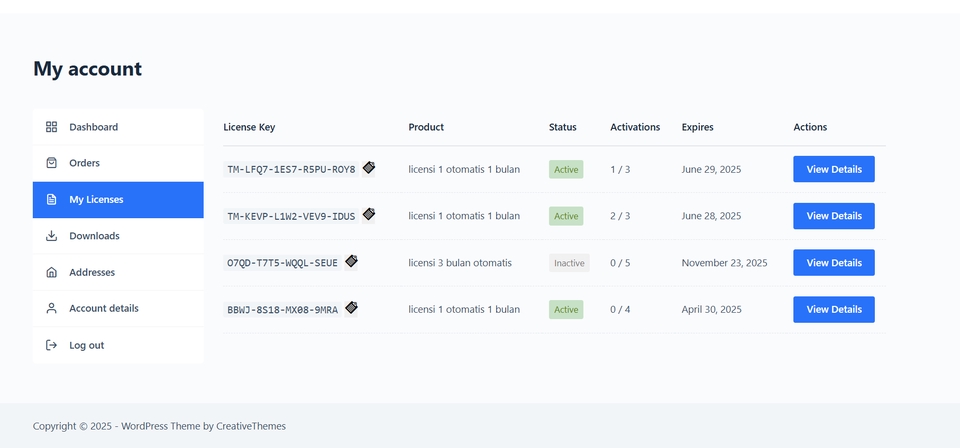Click the CreativeThemes copyright footer text

tap(159, 426)
